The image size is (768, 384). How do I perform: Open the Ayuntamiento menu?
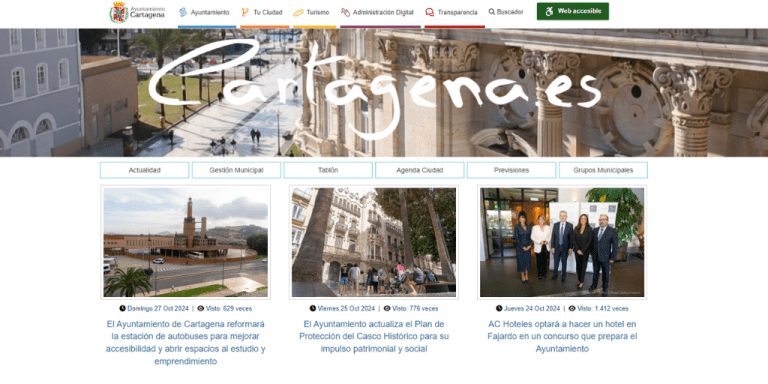[x=207, y=13]
